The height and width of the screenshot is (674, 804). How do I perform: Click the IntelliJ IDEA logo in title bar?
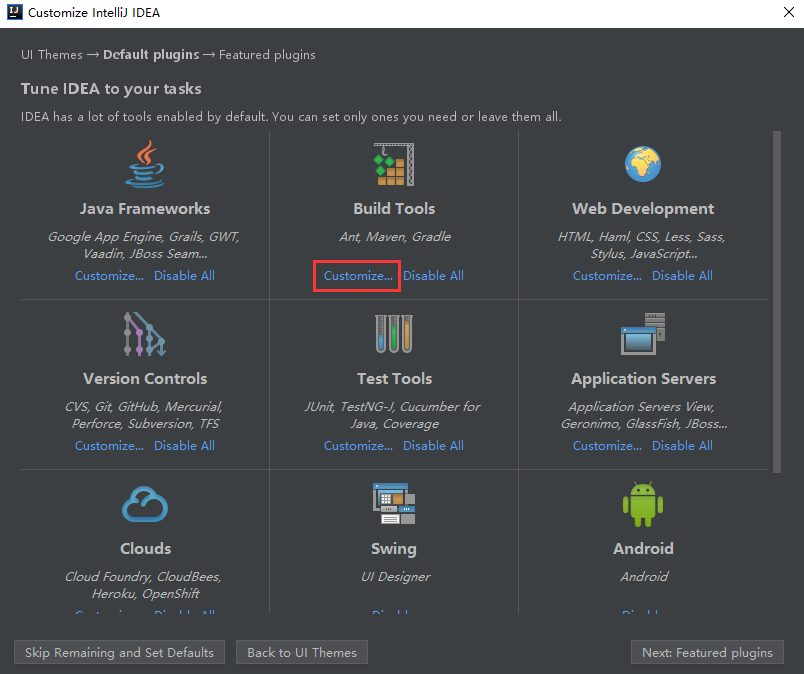pyautogui.click(x=14, y=12)
